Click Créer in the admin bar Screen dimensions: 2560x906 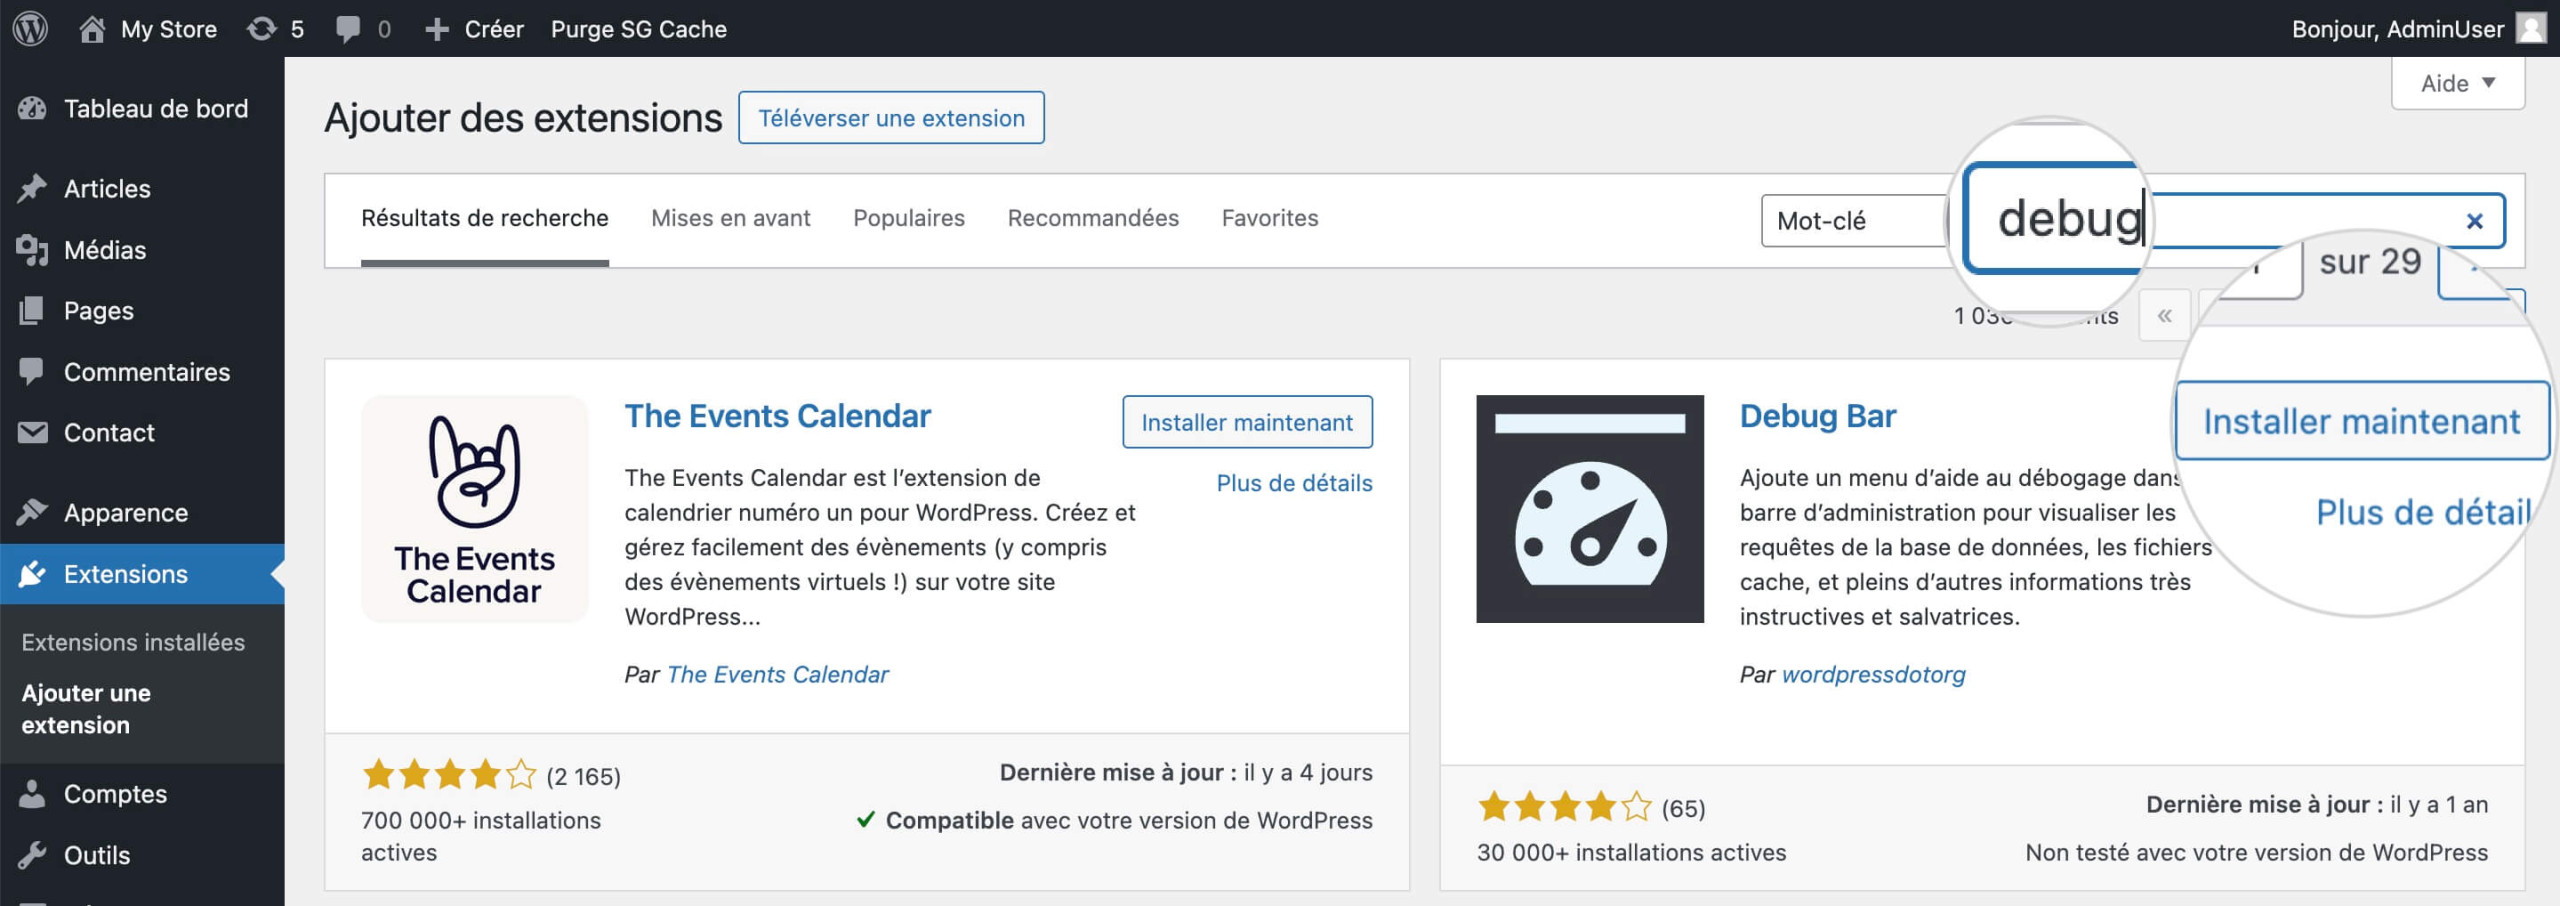(494, 29)
